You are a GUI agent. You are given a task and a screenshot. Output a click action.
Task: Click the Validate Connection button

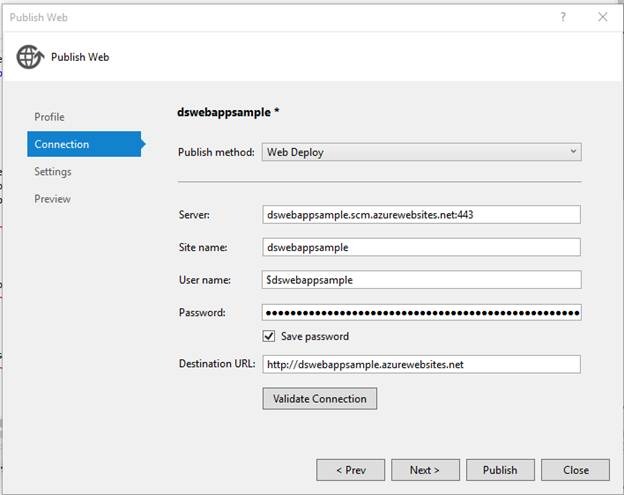[320, 399]
